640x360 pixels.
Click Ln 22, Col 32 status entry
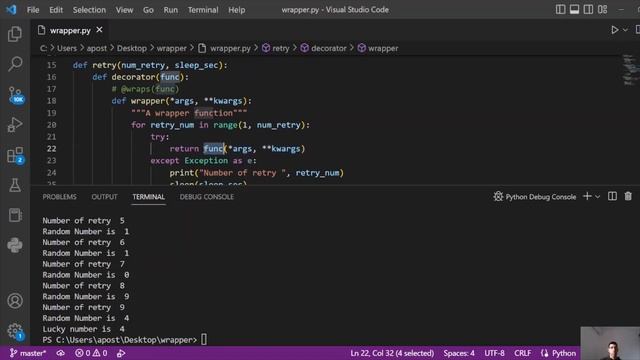392,353
